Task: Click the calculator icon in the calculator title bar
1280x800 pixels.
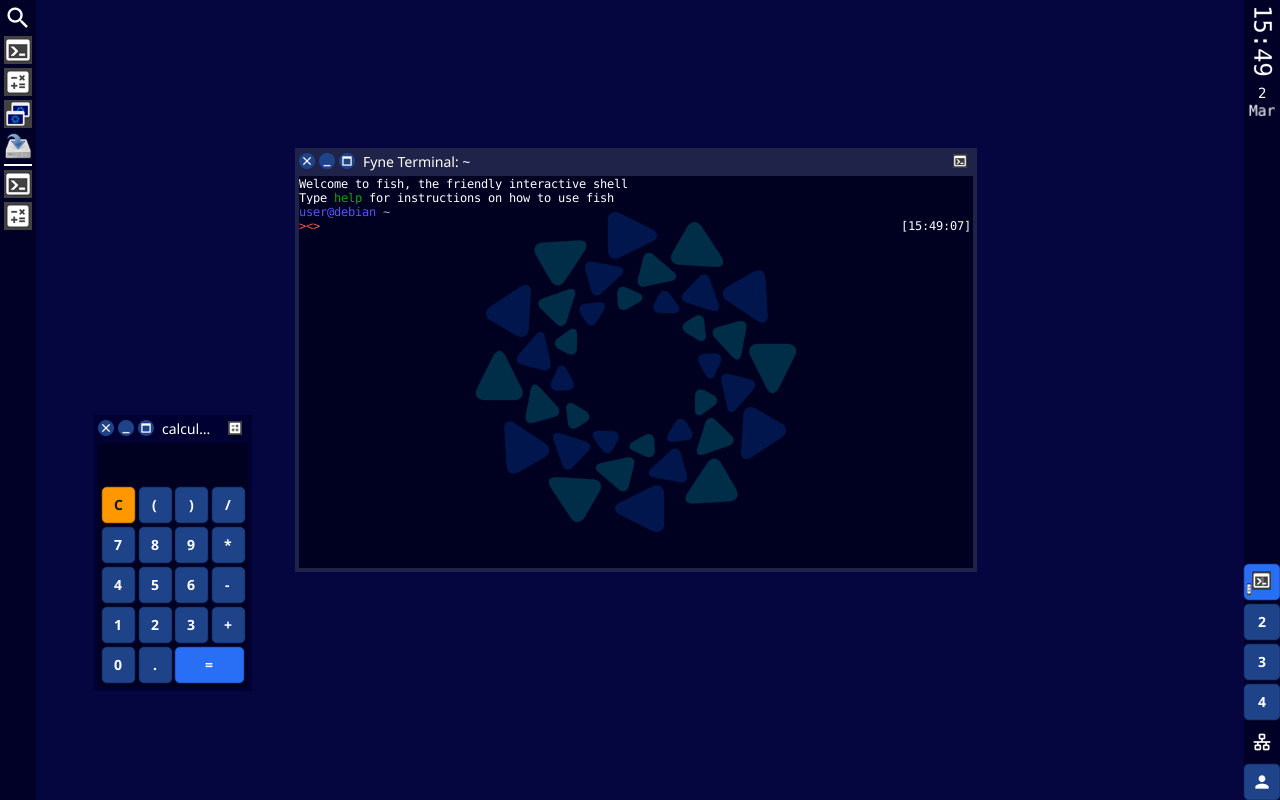Action: point(235,428)
